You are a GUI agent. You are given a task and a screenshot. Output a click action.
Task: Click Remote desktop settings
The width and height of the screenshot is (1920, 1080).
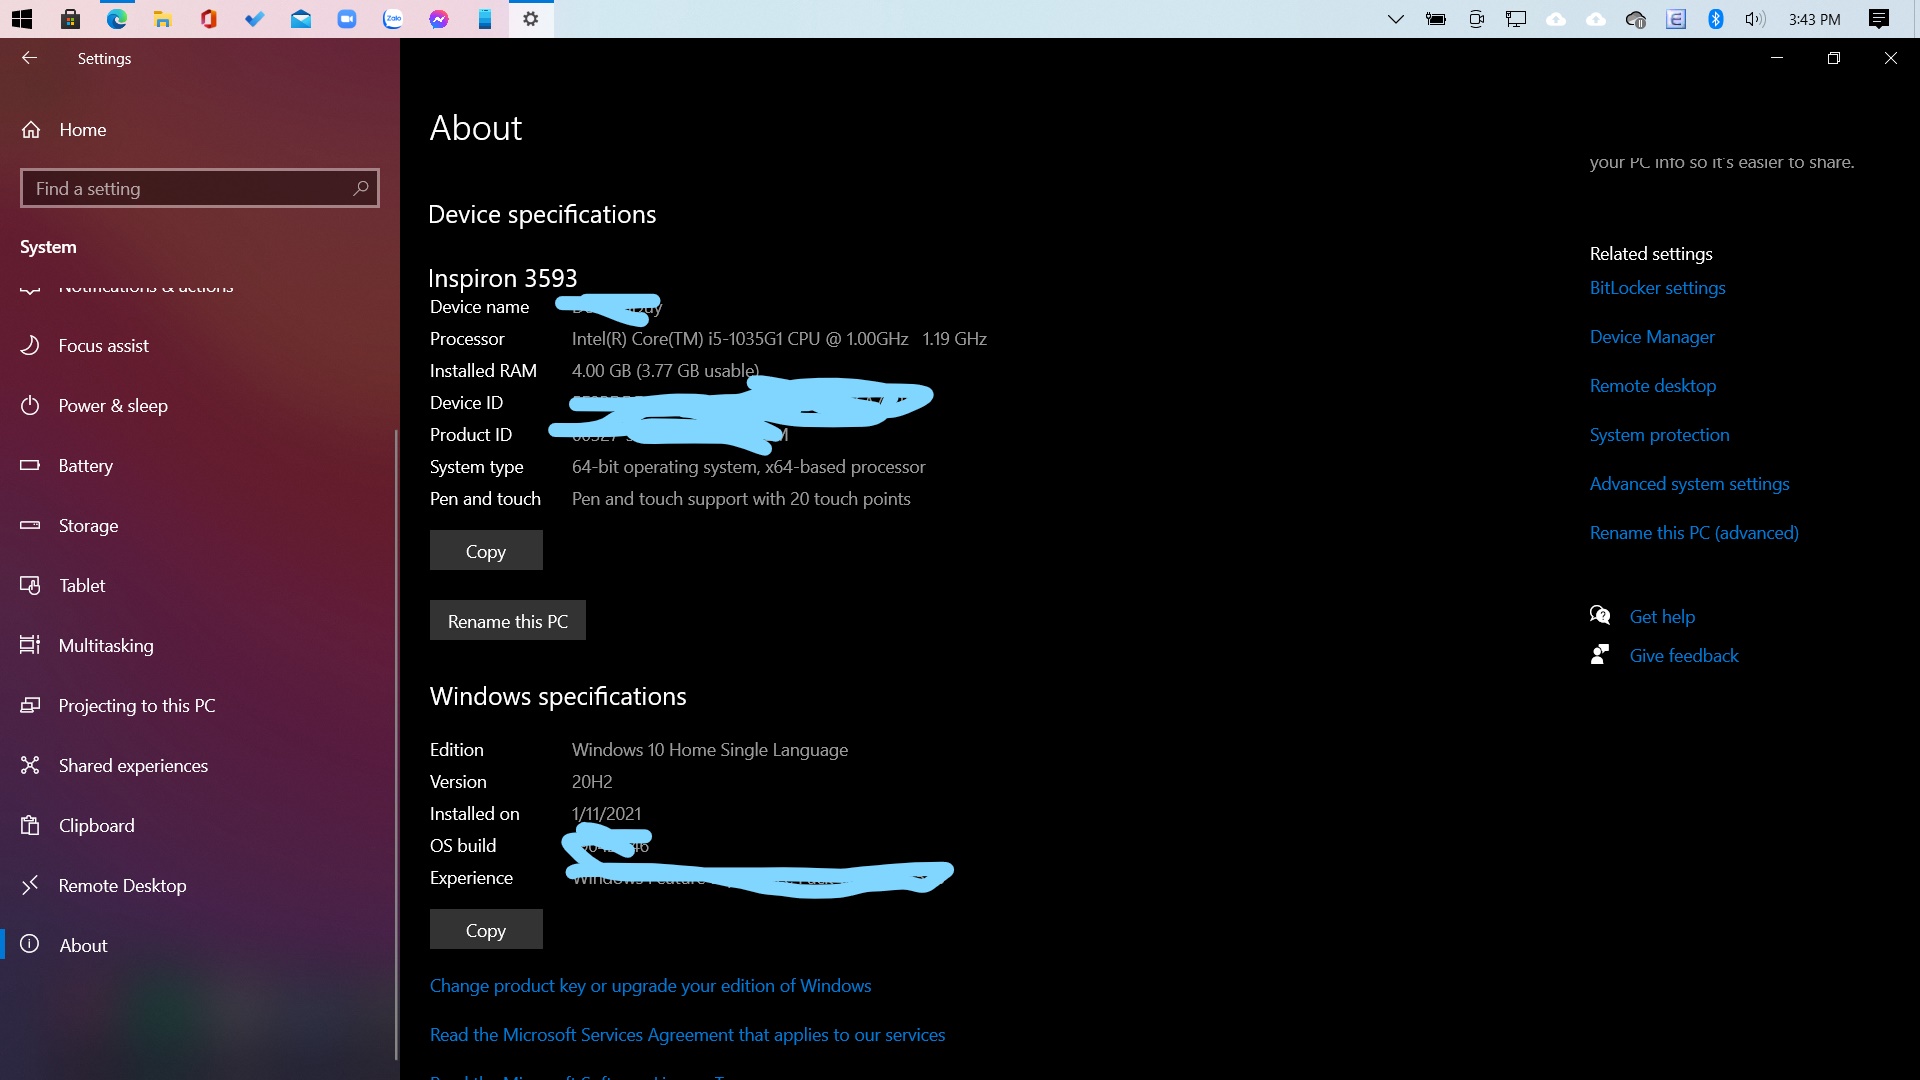coord(1652,385)
